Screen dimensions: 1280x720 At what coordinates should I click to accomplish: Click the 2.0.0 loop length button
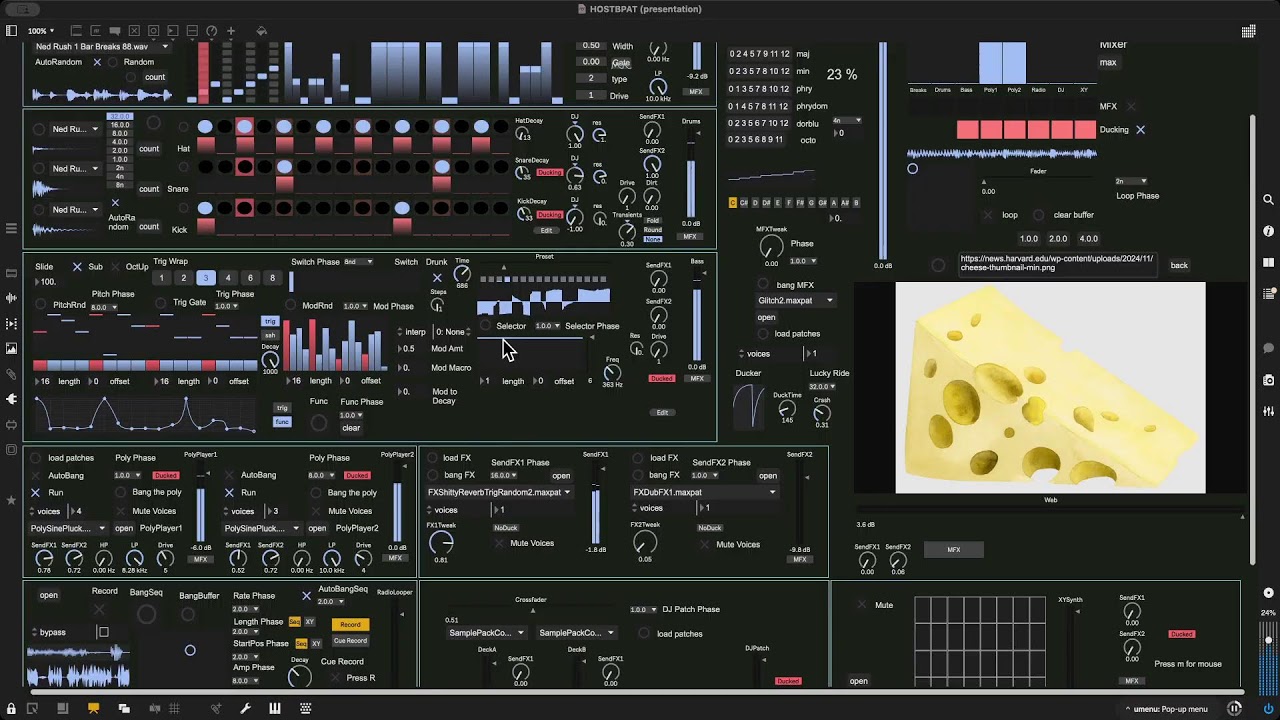pyautogui.click(x=1058, y=239)
